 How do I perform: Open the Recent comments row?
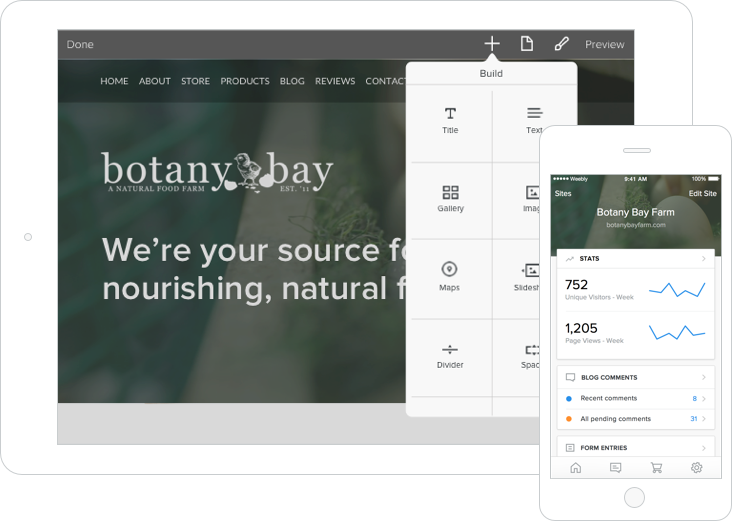pyautogui.click(x=636, y=399)
